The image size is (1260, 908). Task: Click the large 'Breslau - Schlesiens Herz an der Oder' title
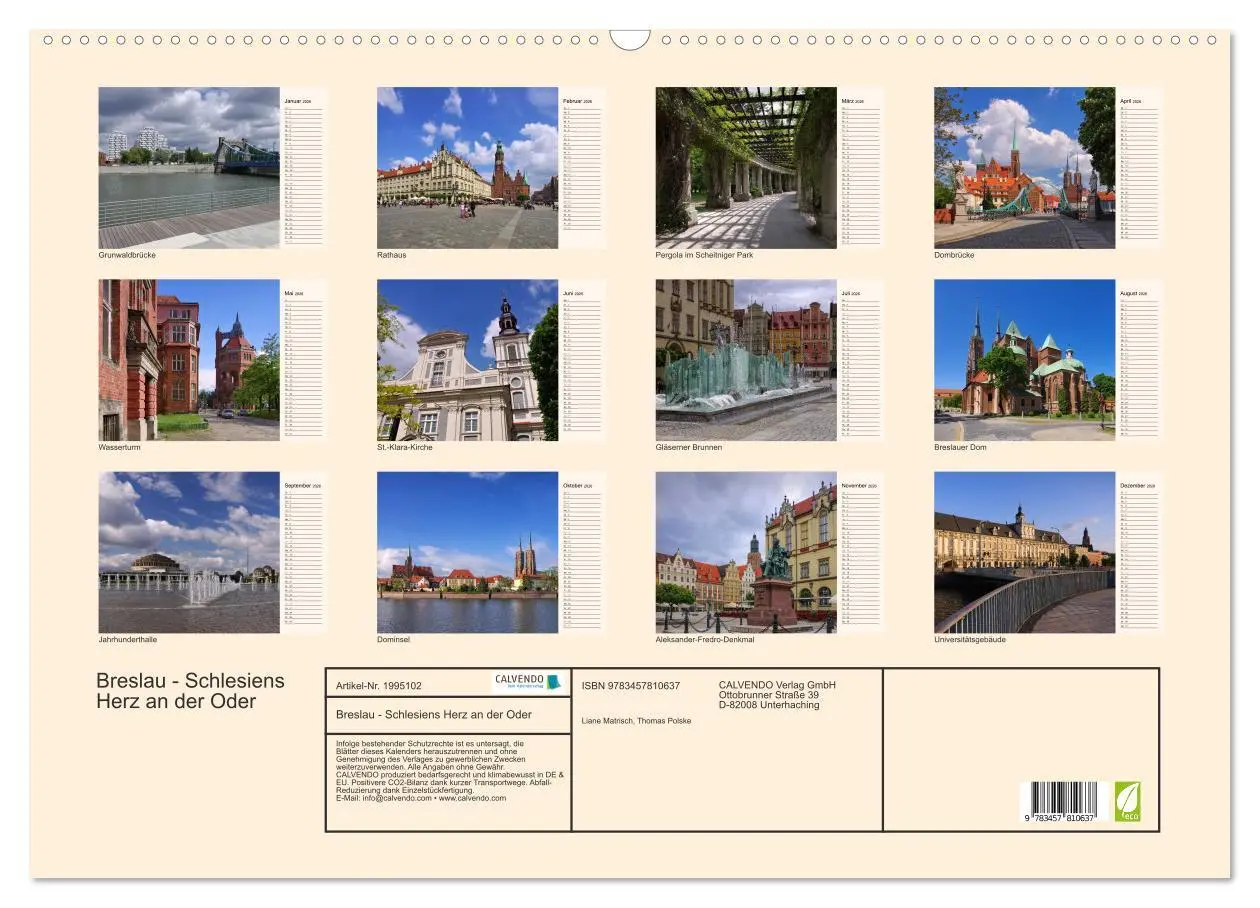(190, 691)
